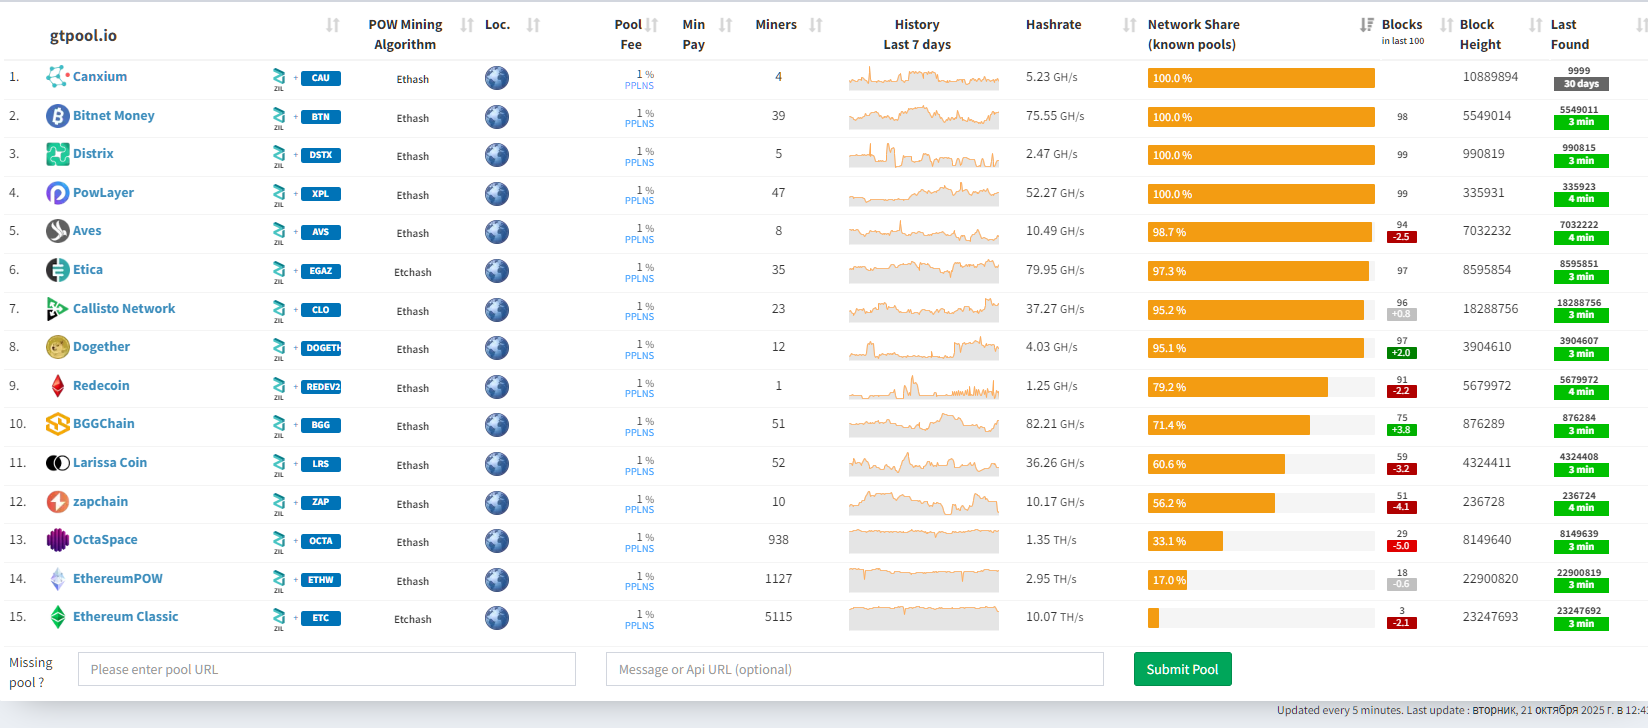
Task: Click the EthereumPOW 17.0% network share bar
Action: coord(1168,580)
